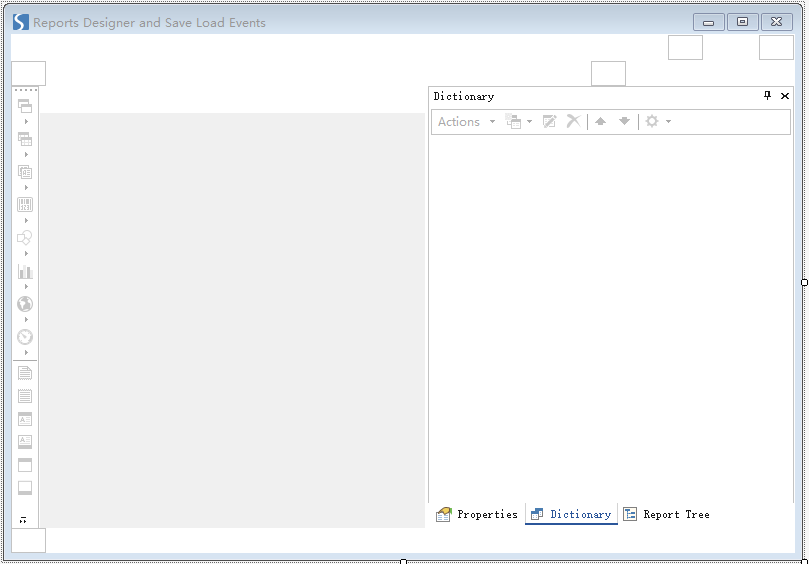Select the Shapes toolbox icon

[25, 238]
